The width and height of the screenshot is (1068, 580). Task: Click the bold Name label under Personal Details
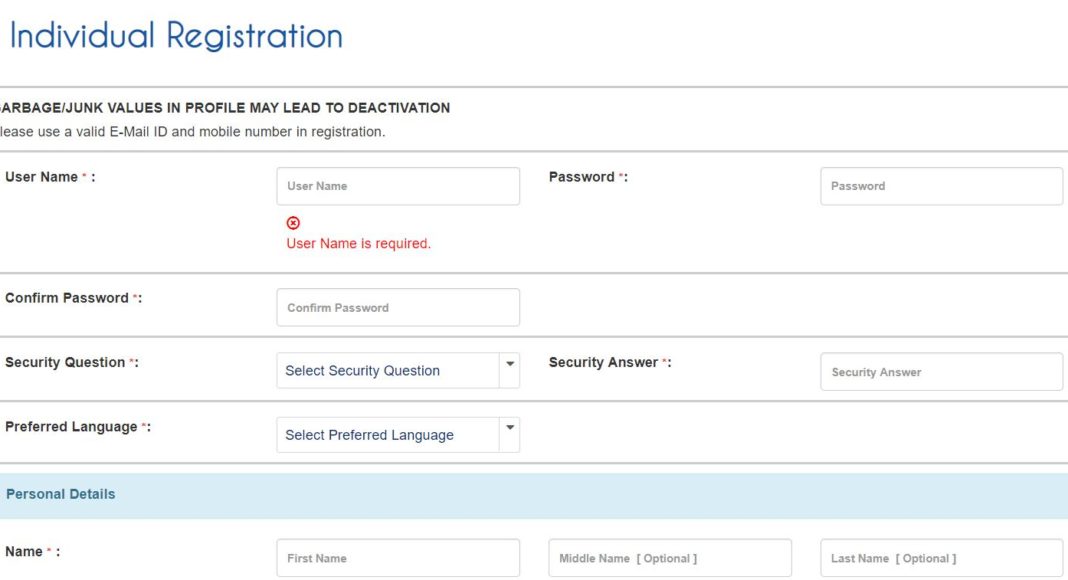point(24,552)
